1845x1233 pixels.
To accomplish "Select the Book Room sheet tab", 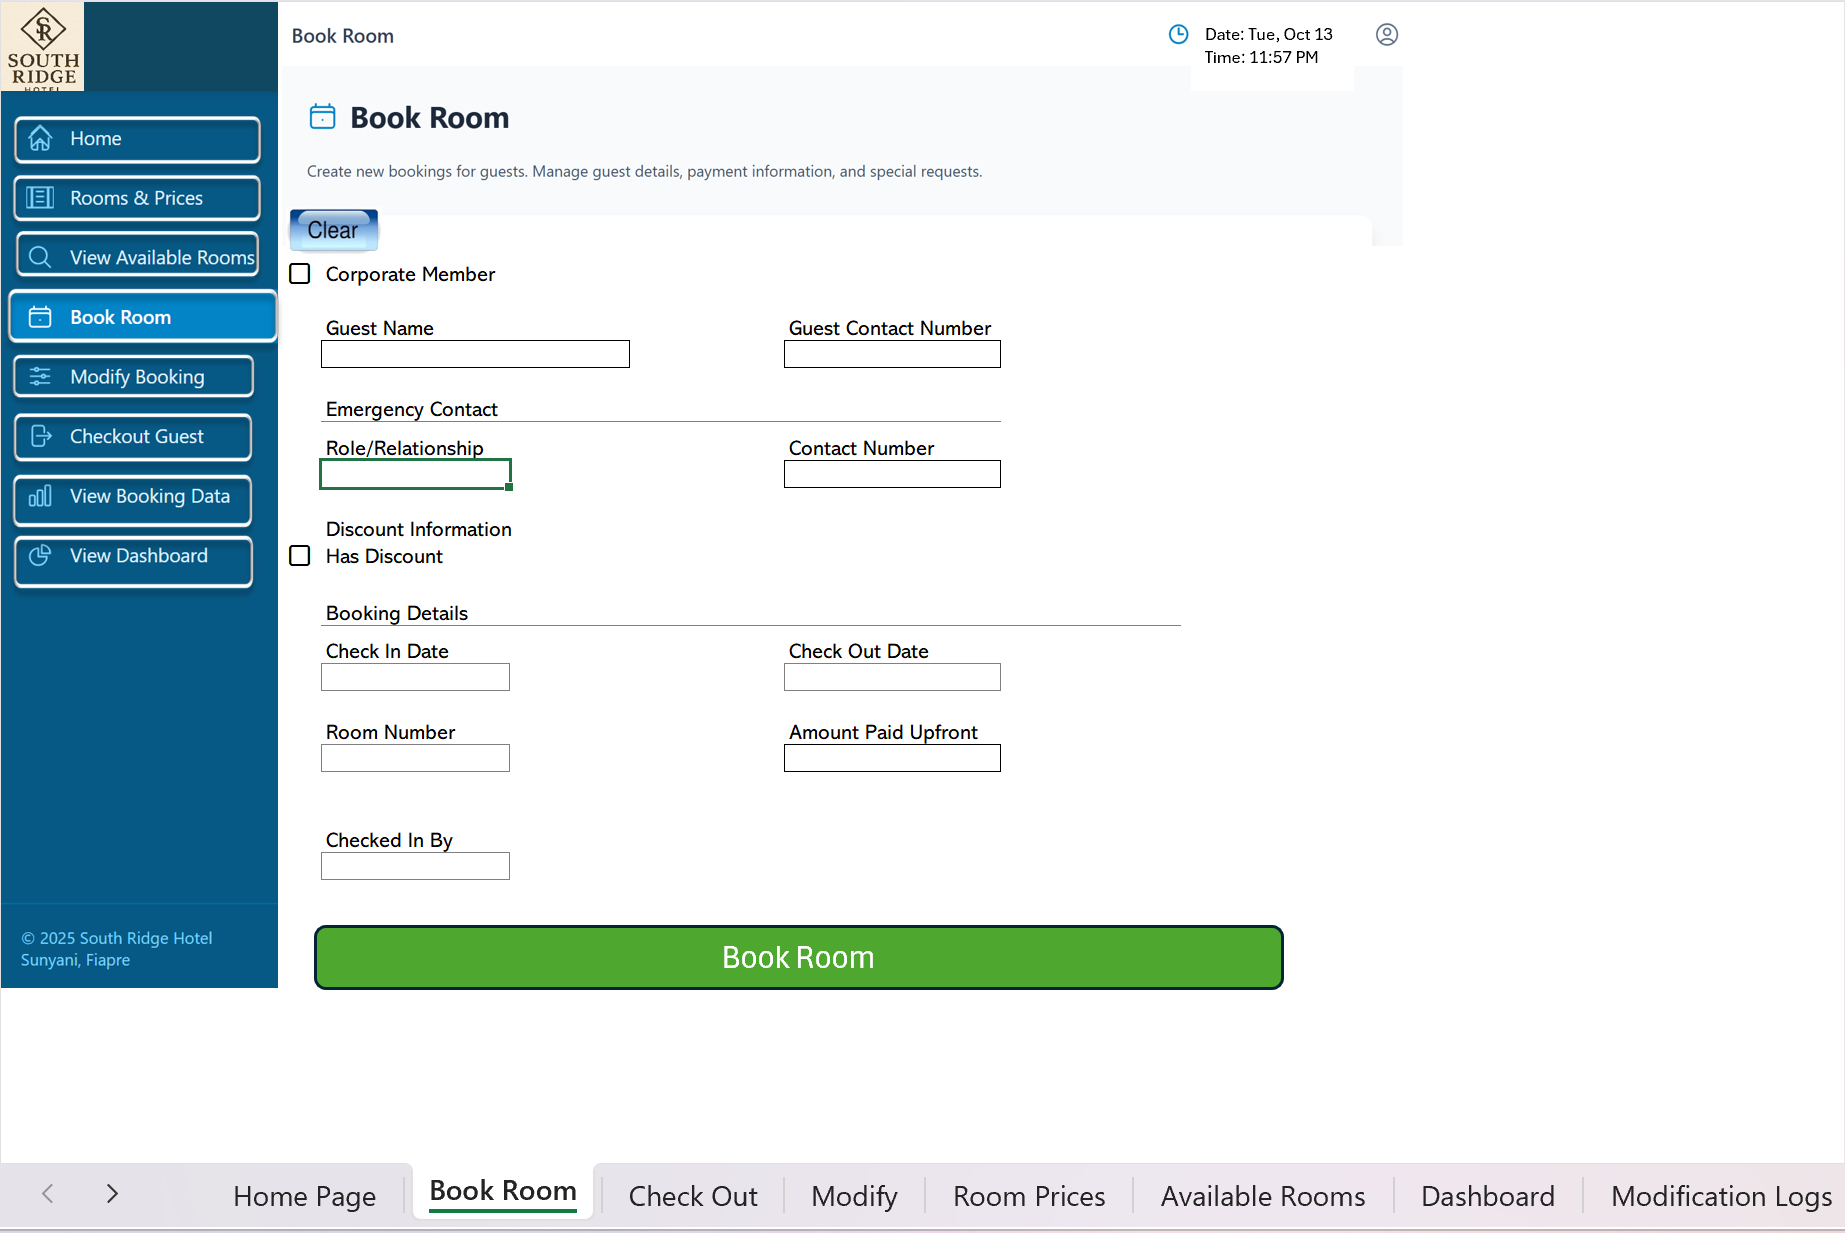I will coord(503,1191).
